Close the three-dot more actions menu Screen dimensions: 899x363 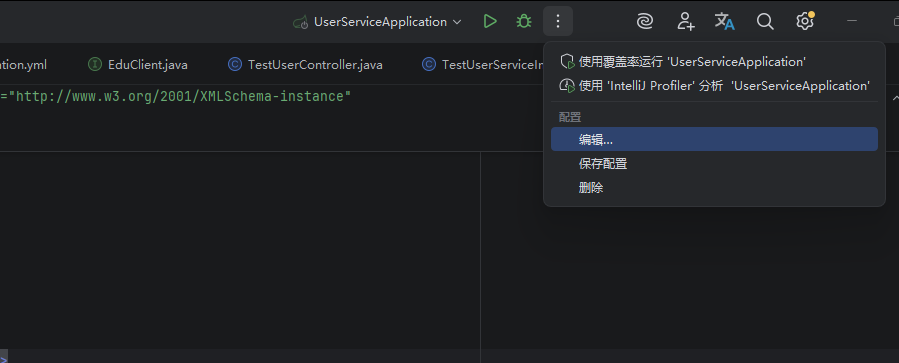click(x=558, y=22)
